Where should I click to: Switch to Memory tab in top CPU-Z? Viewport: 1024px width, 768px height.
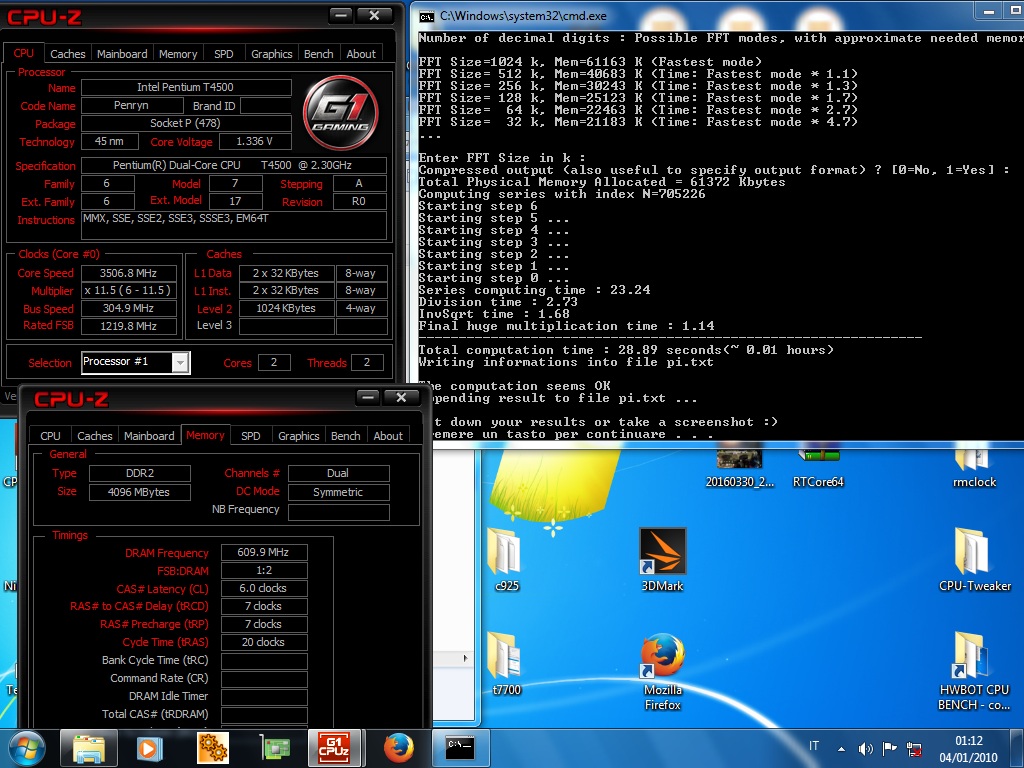click(x=178, y=54)
